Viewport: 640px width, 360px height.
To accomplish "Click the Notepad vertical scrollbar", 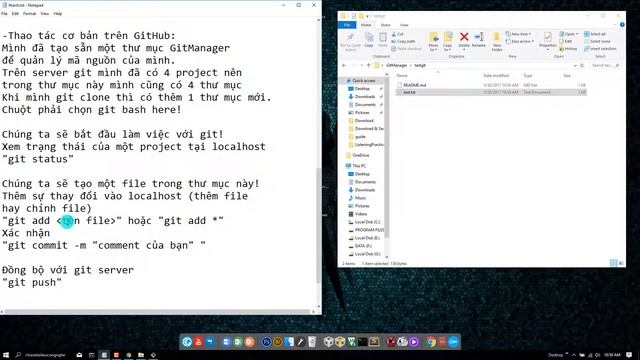I will click(x=319, y=225).
